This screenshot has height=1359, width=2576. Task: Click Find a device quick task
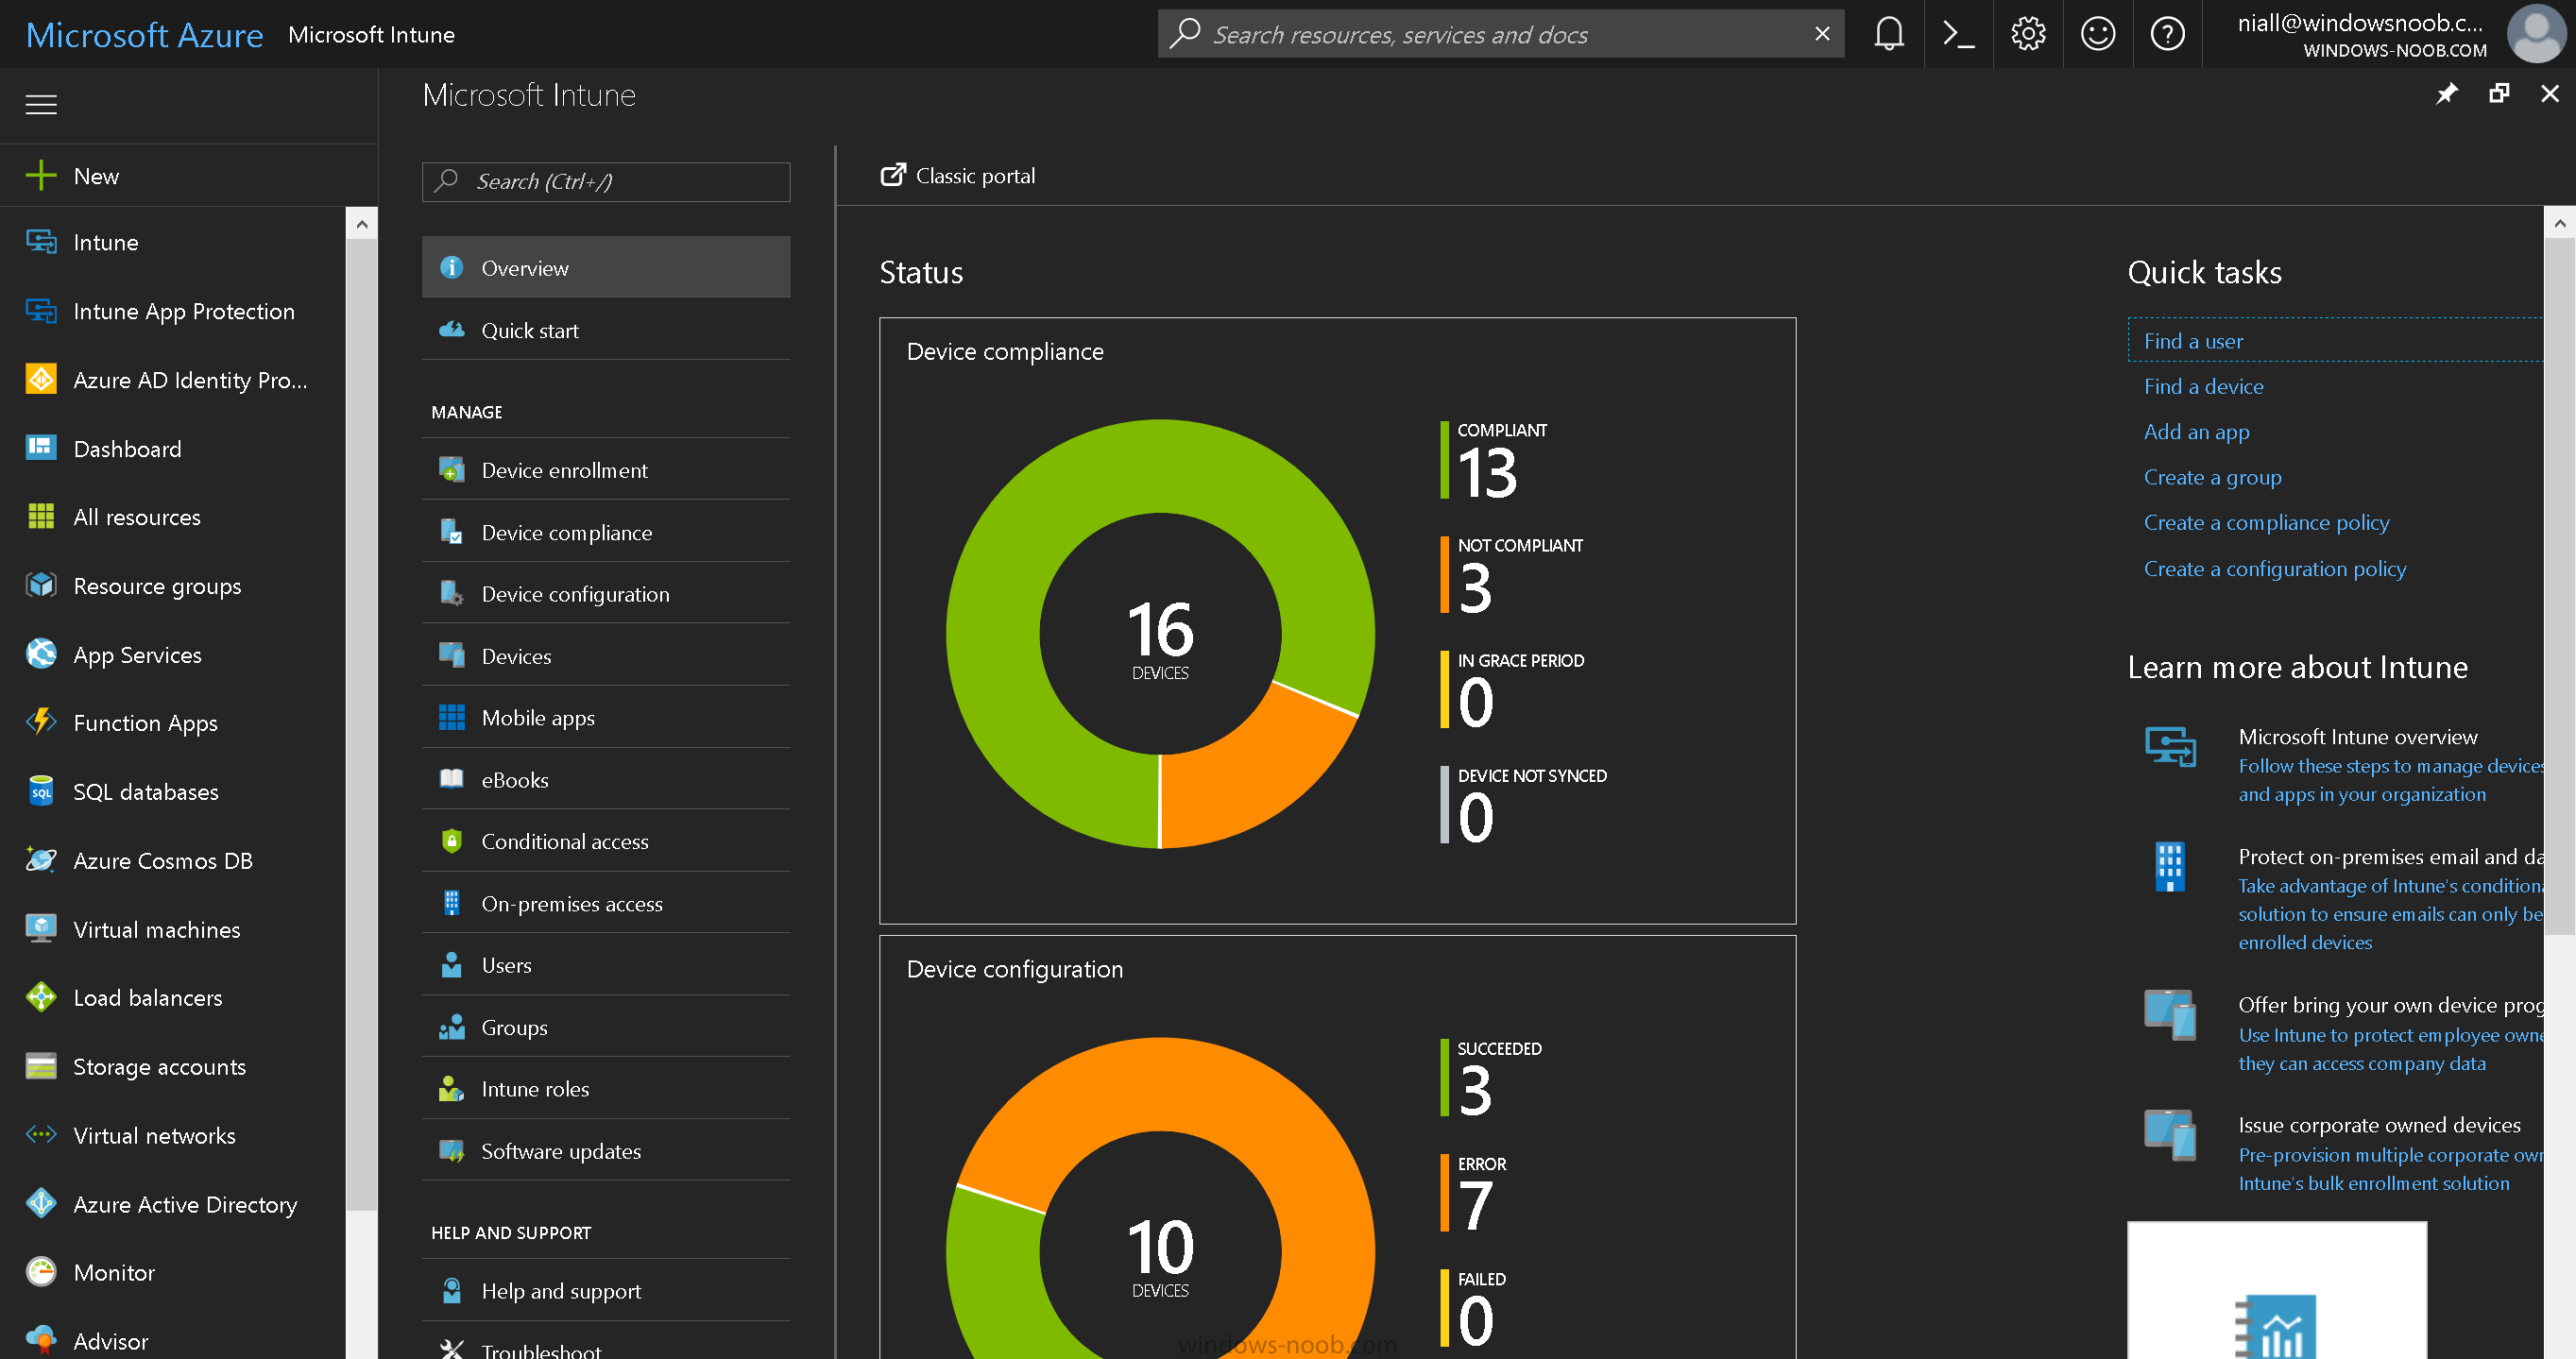pyautogui.click(x=2203, y=386)
